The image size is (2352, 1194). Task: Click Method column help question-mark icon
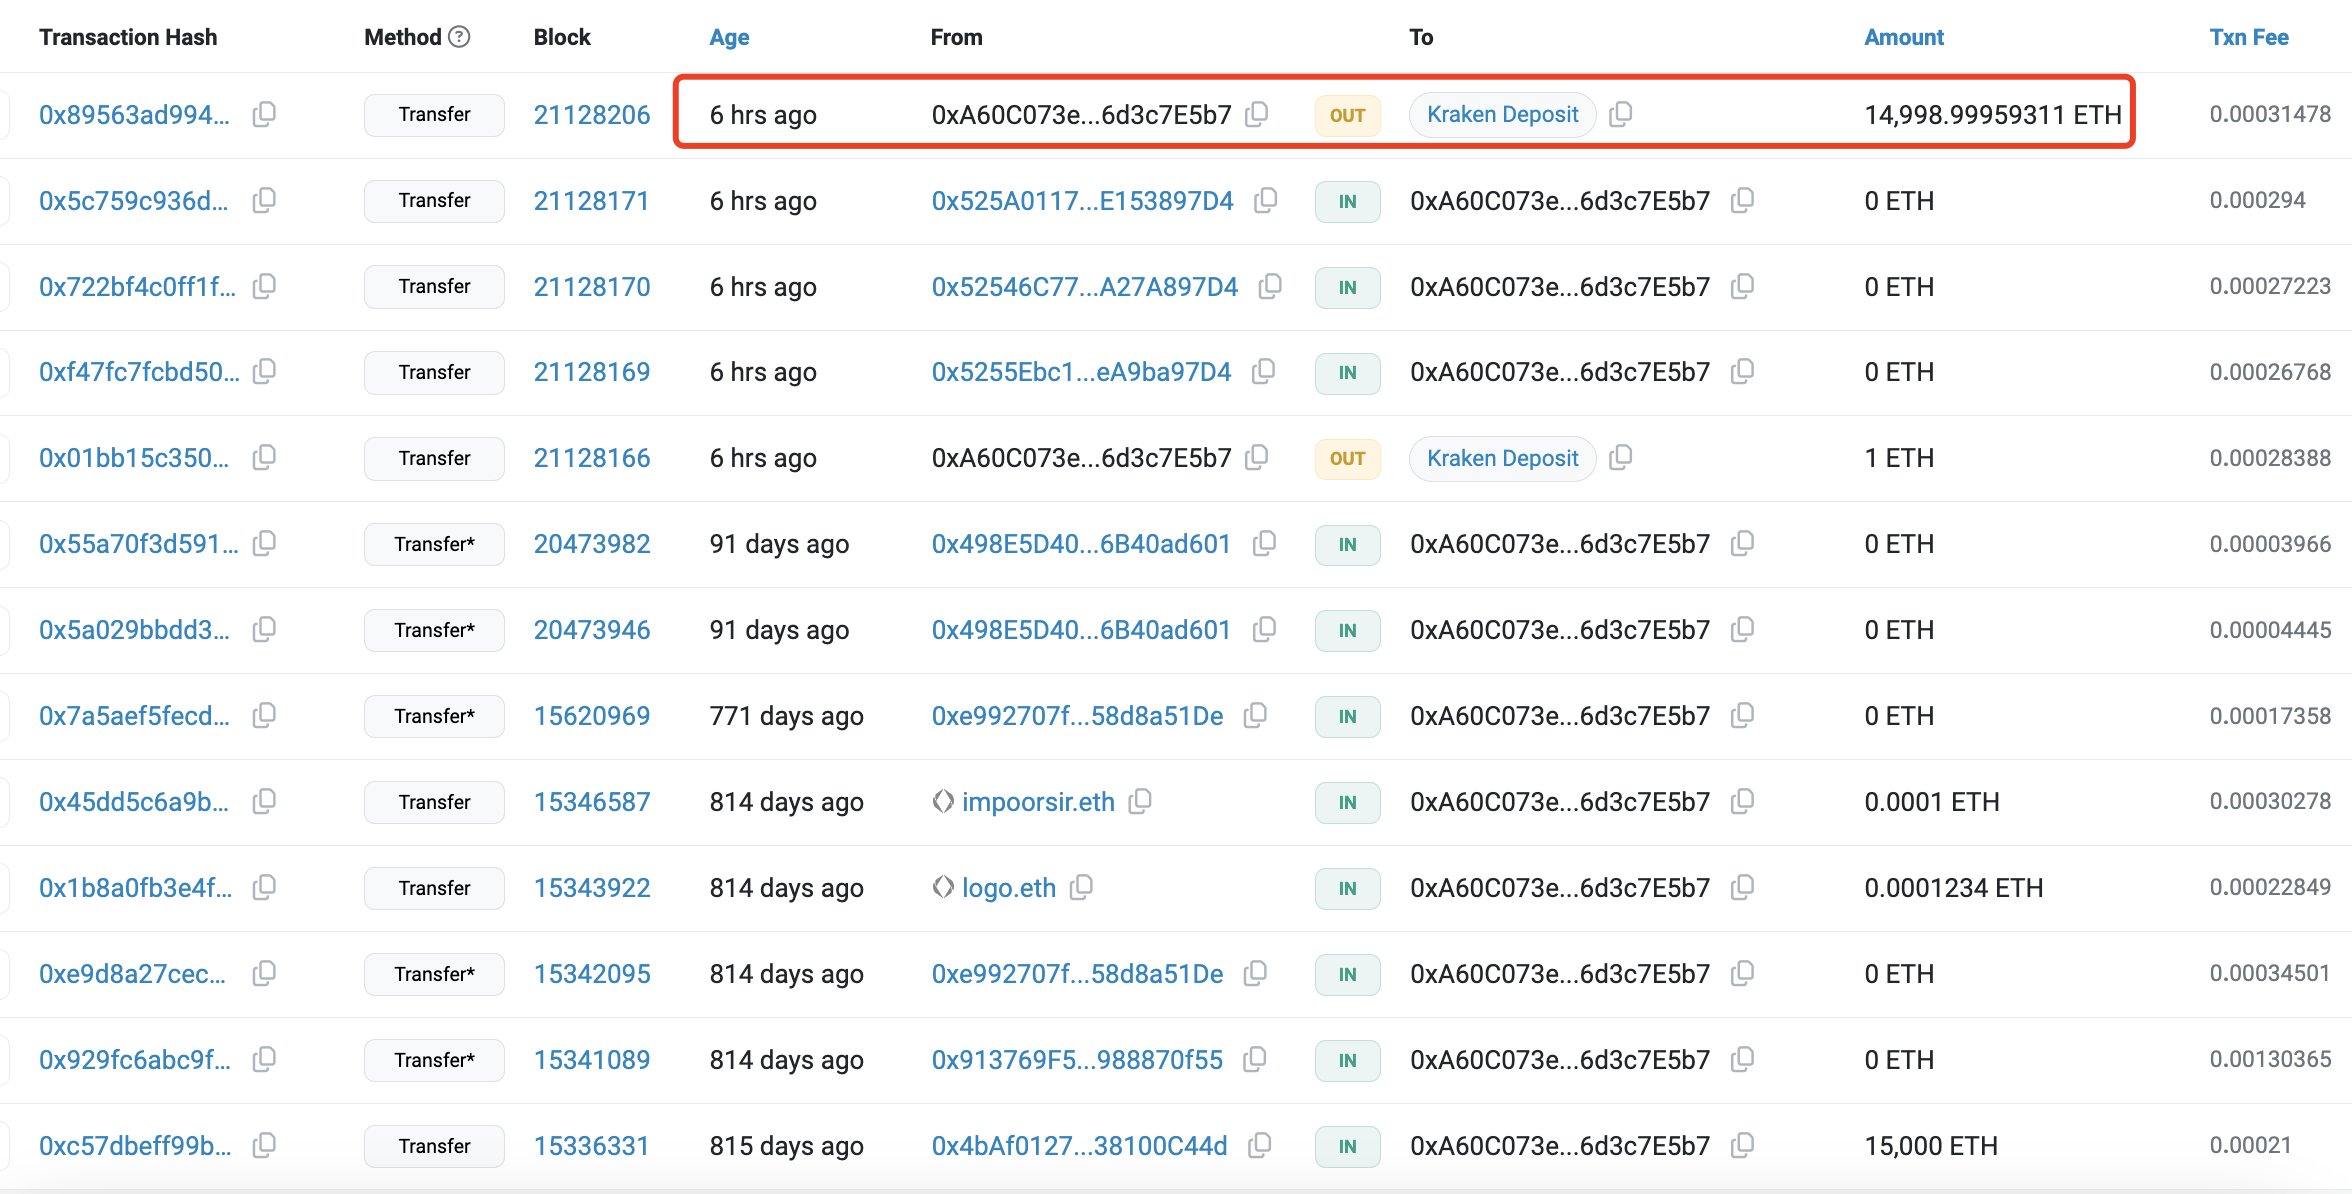coord(459,37)
